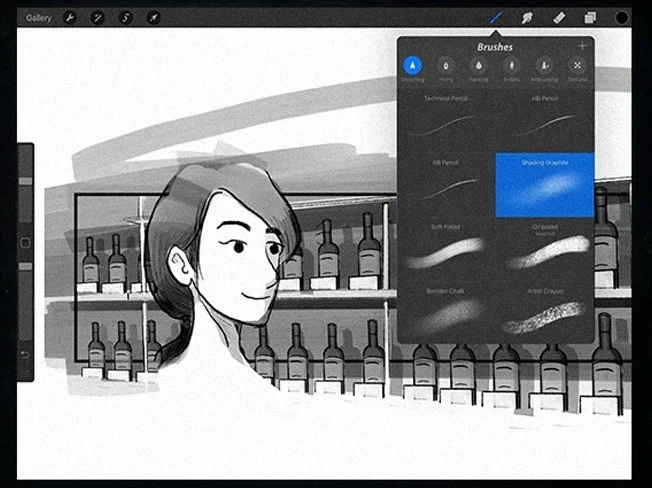This screenshot has width=652, height=488.
Task: Click the brush size slider handle
Action: coord(26,181)
